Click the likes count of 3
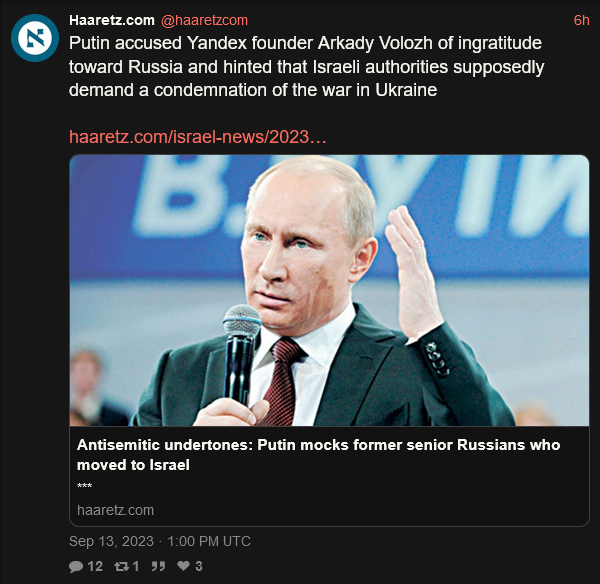The width and height of the screenshot is (600, 584). pos(199,566)
